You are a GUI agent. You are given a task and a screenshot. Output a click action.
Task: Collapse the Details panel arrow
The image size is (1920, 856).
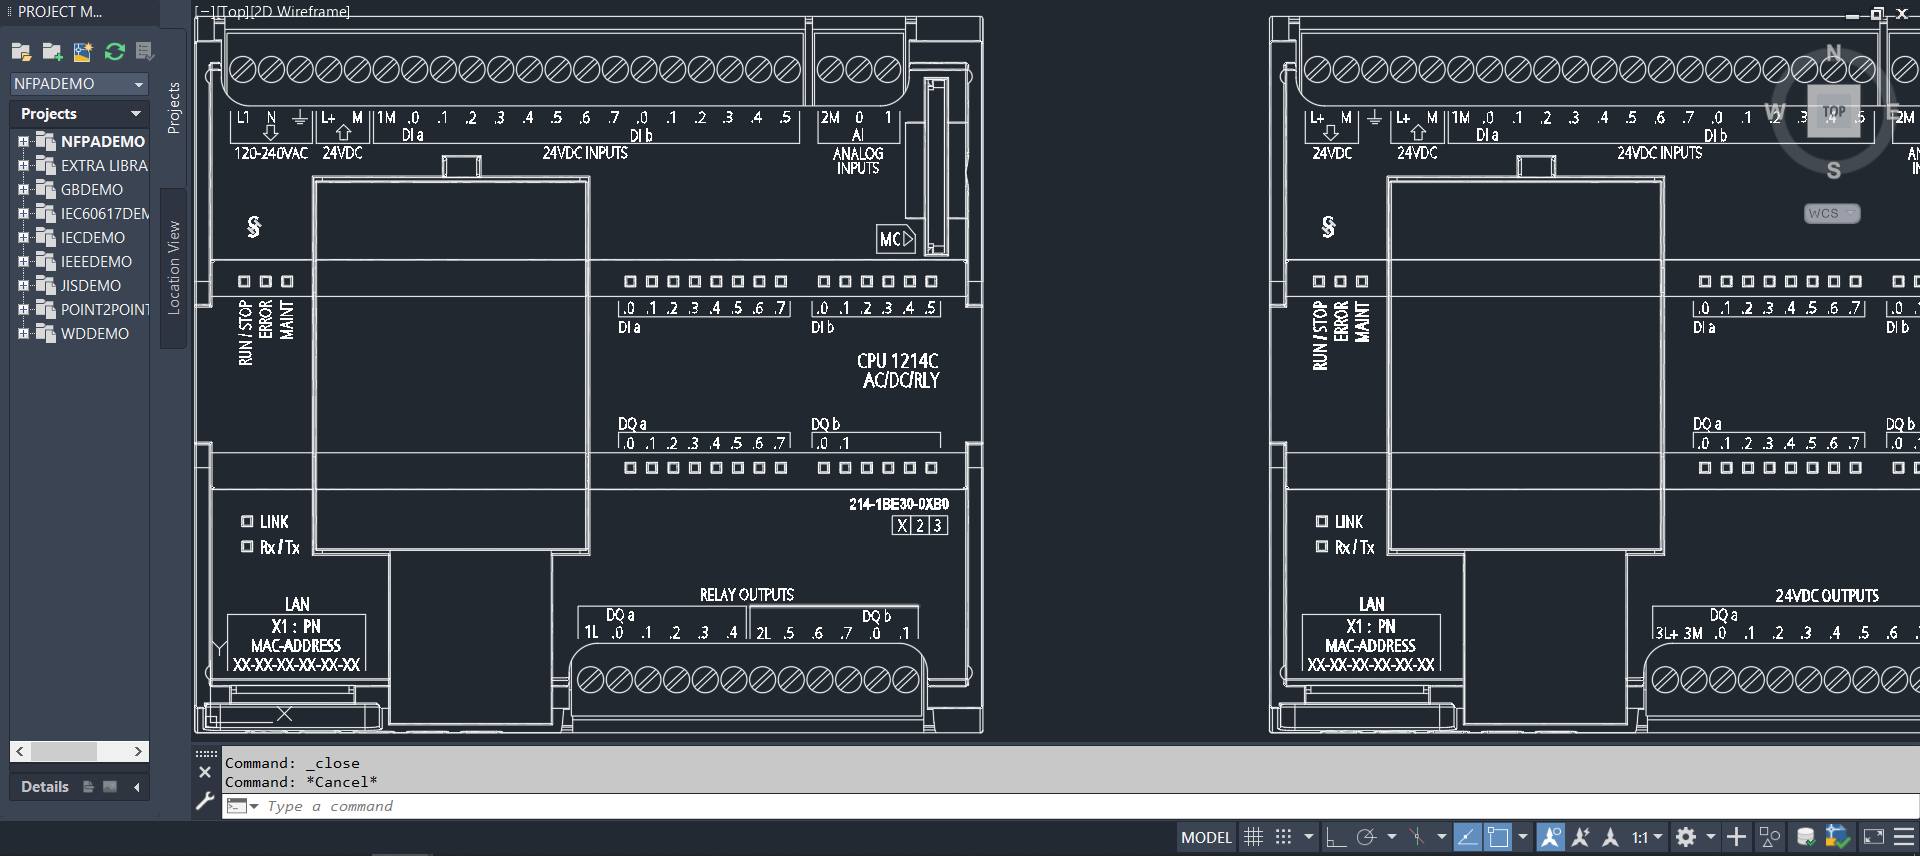click(137, 787)
